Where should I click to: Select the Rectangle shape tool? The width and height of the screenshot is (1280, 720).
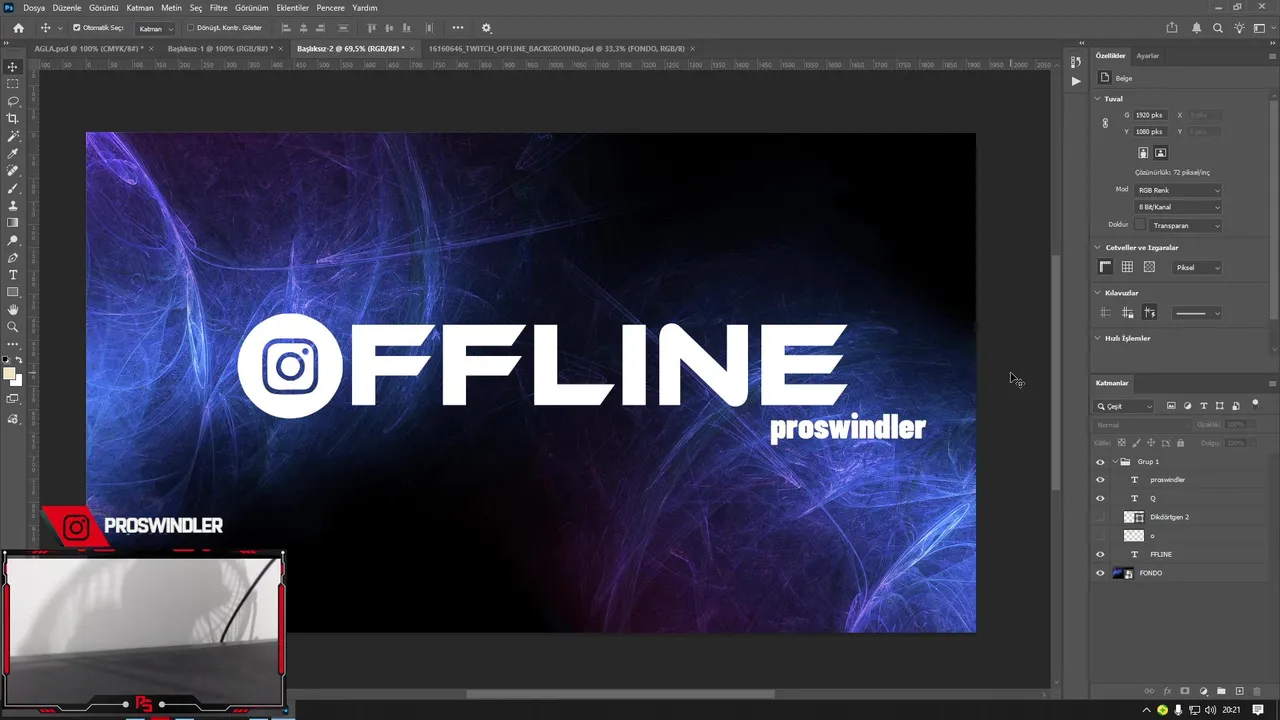(13, 292)
